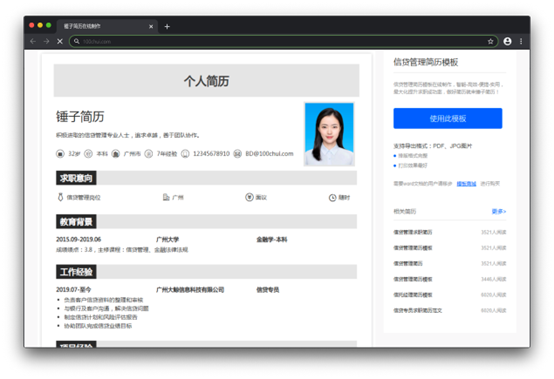Click the BD@100chui.com email address

click(x=269, y=154)
